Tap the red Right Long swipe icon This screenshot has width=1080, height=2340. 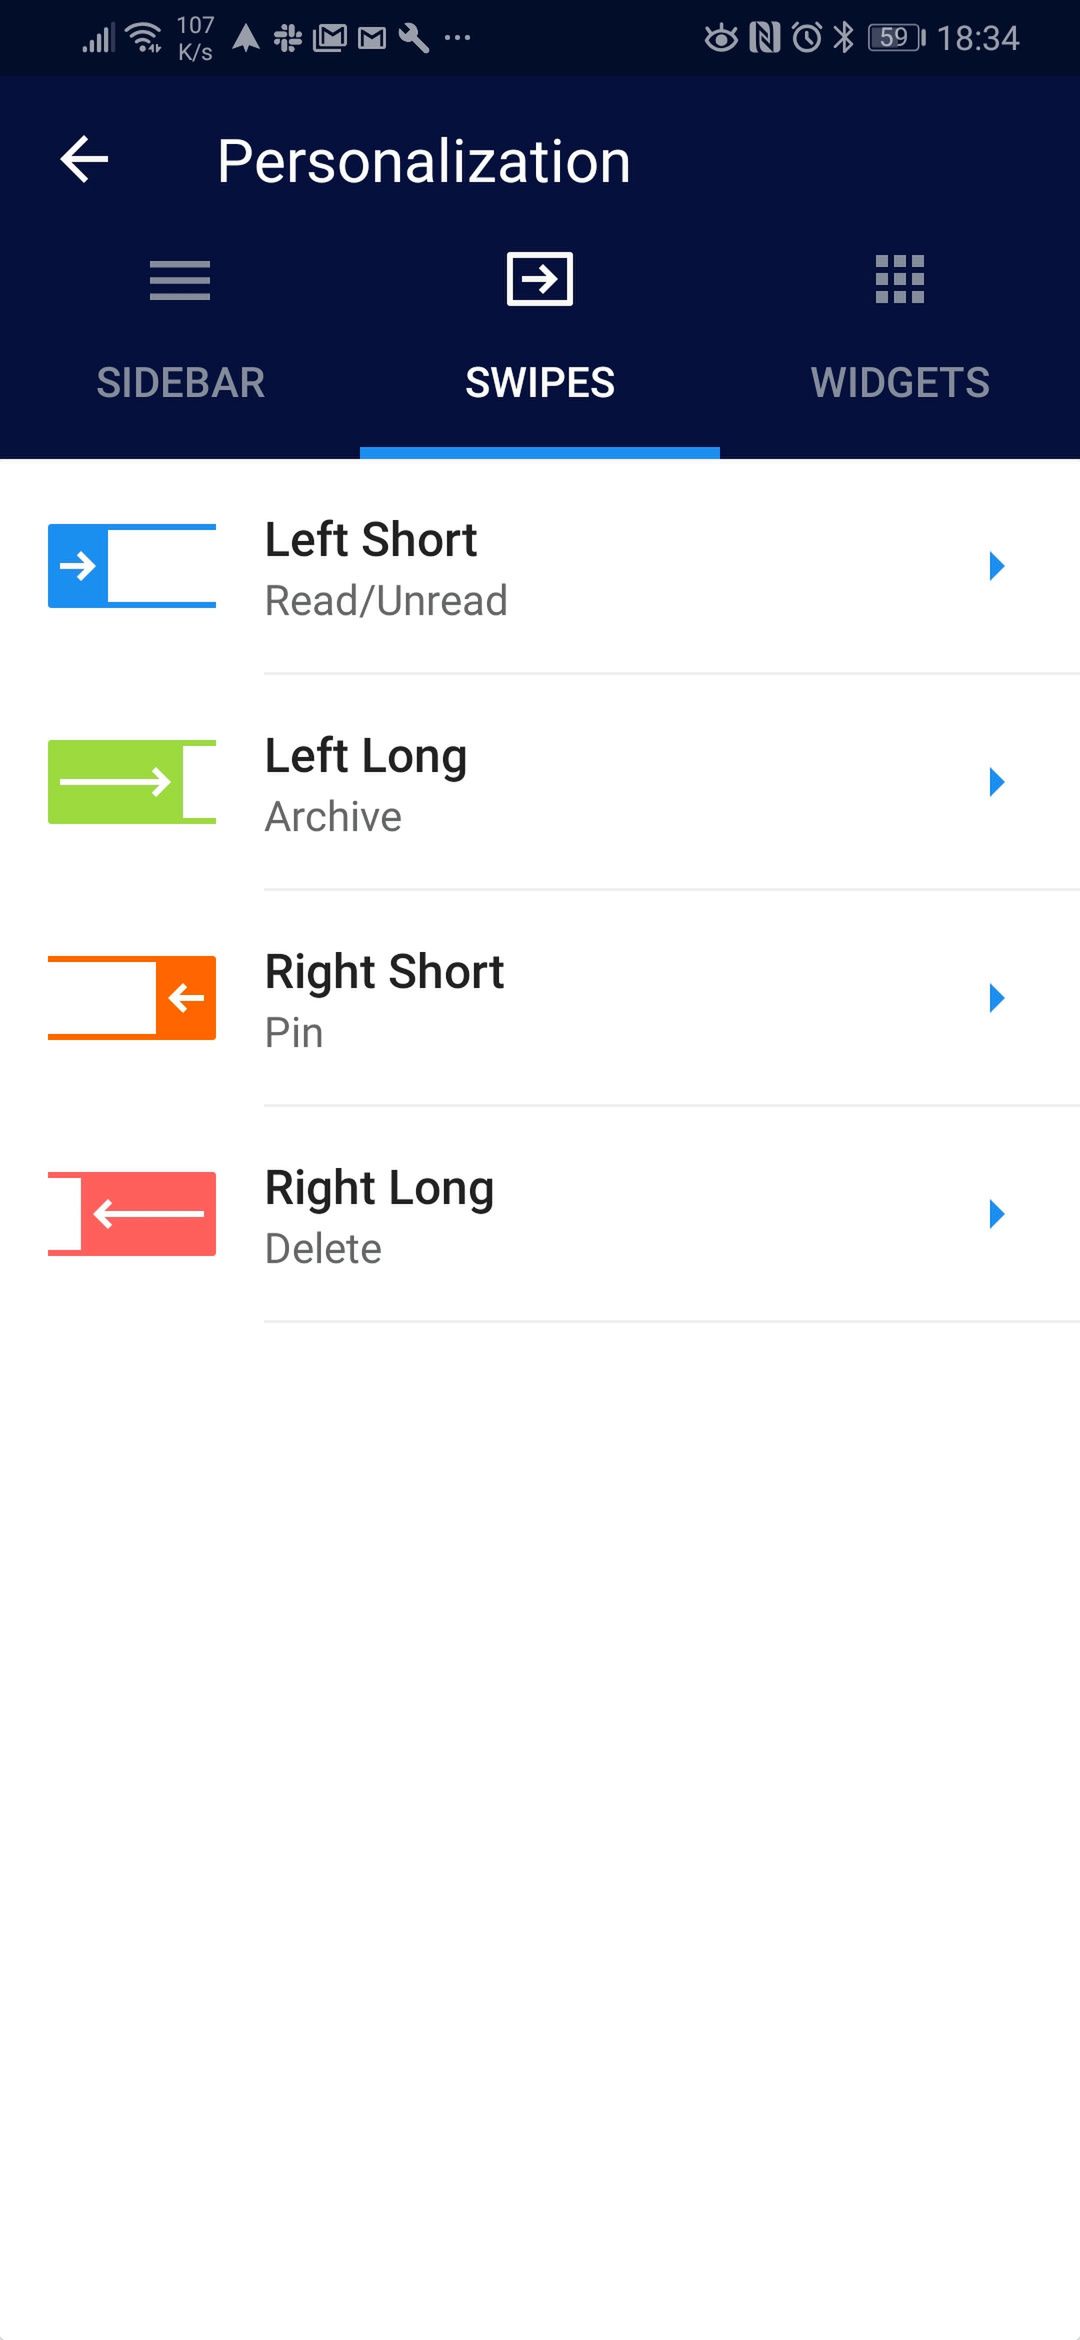click(x=132, y=1214)
